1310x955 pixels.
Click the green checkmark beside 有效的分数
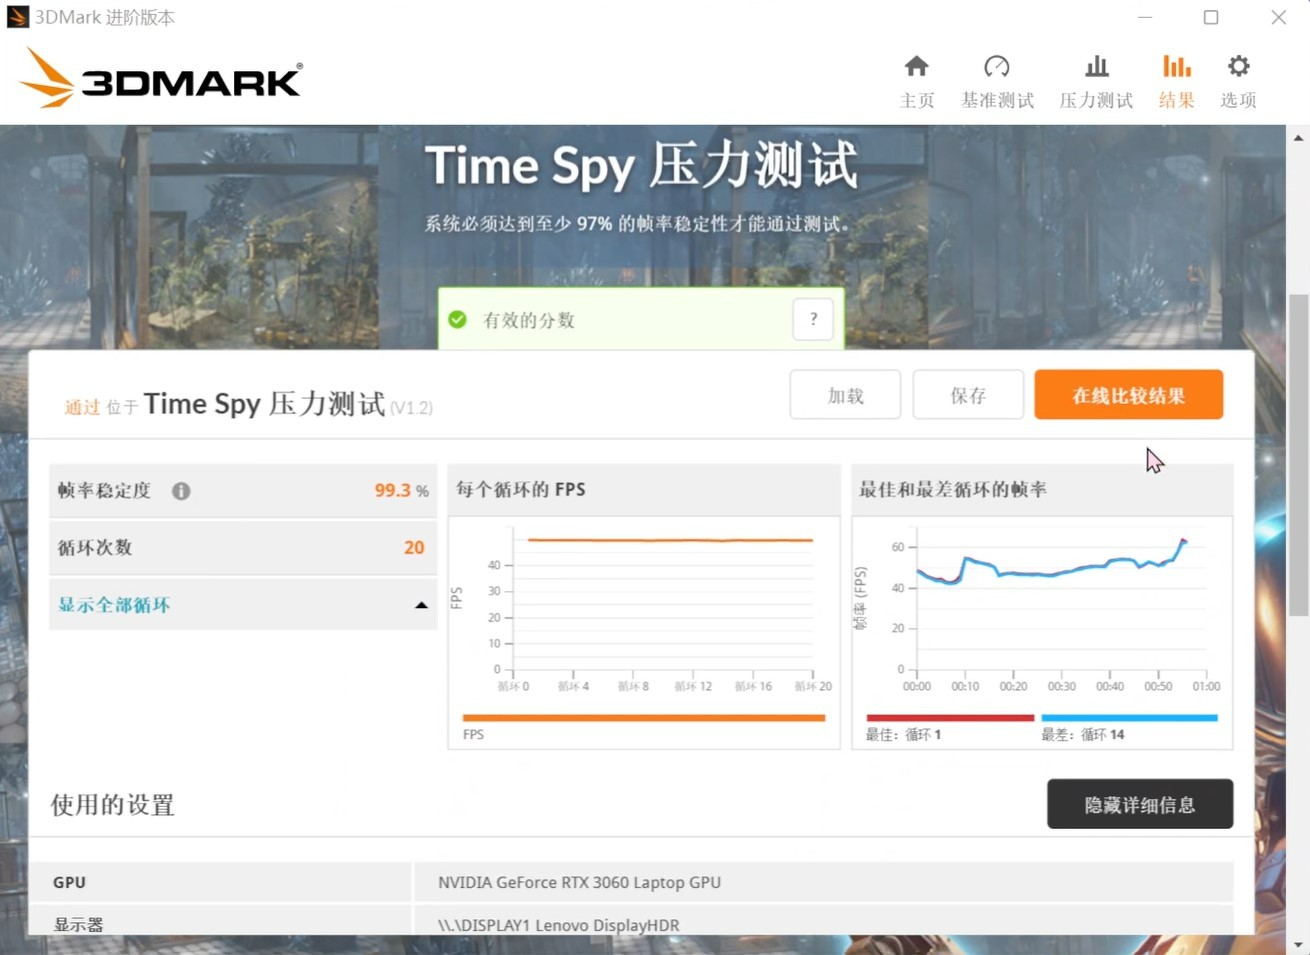point(458,320)
